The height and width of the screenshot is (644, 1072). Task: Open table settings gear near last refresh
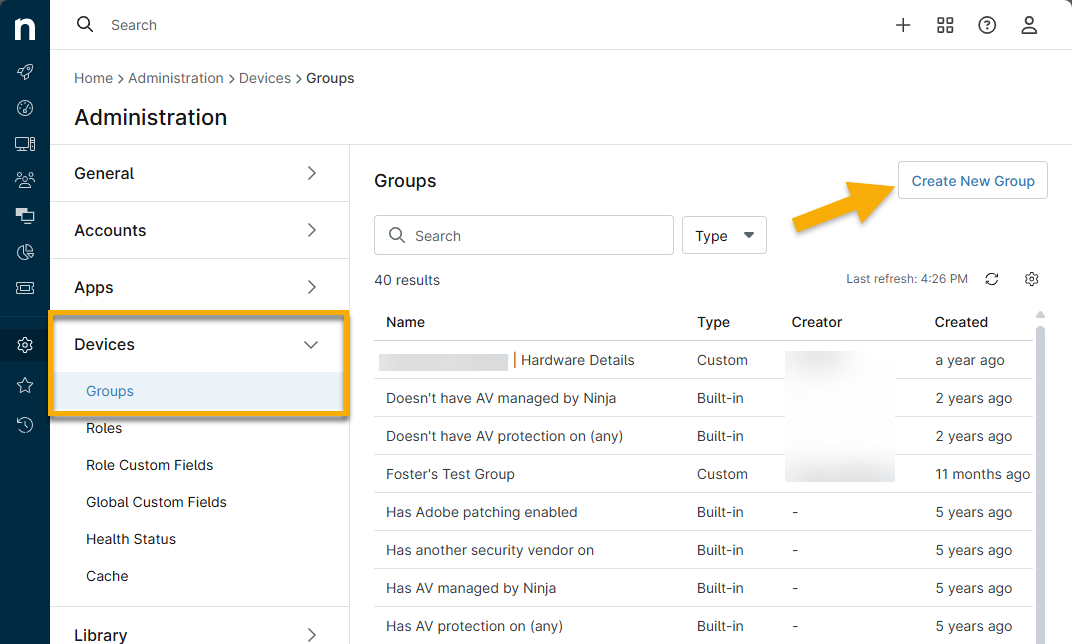point(1032,280)
